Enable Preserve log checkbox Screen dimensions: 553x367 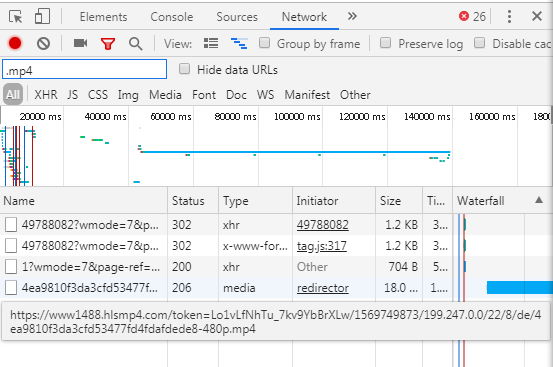(x=385, y=43)
